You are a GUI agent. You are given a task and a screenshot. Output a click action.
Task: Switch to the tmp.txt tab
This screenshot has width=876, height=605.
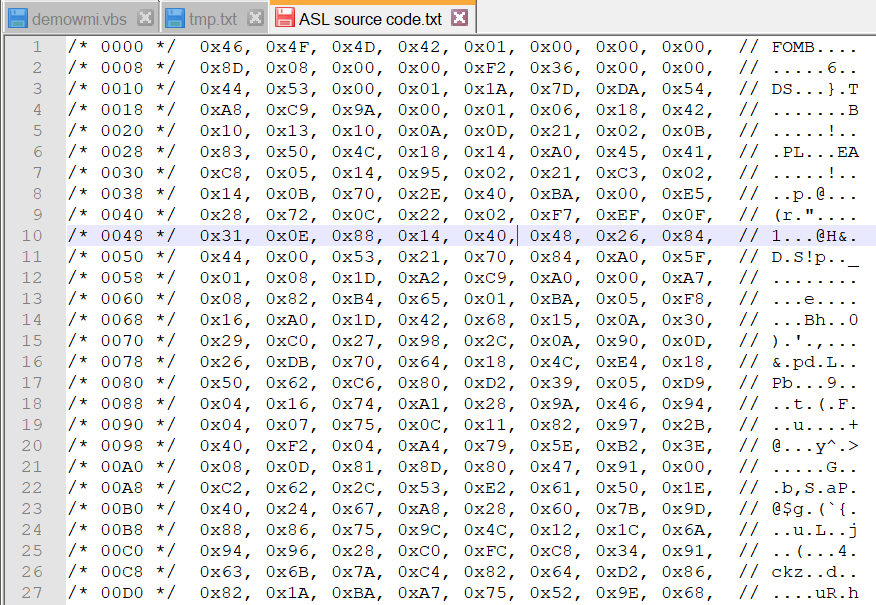pyautogui.click(x=213, y=19)
